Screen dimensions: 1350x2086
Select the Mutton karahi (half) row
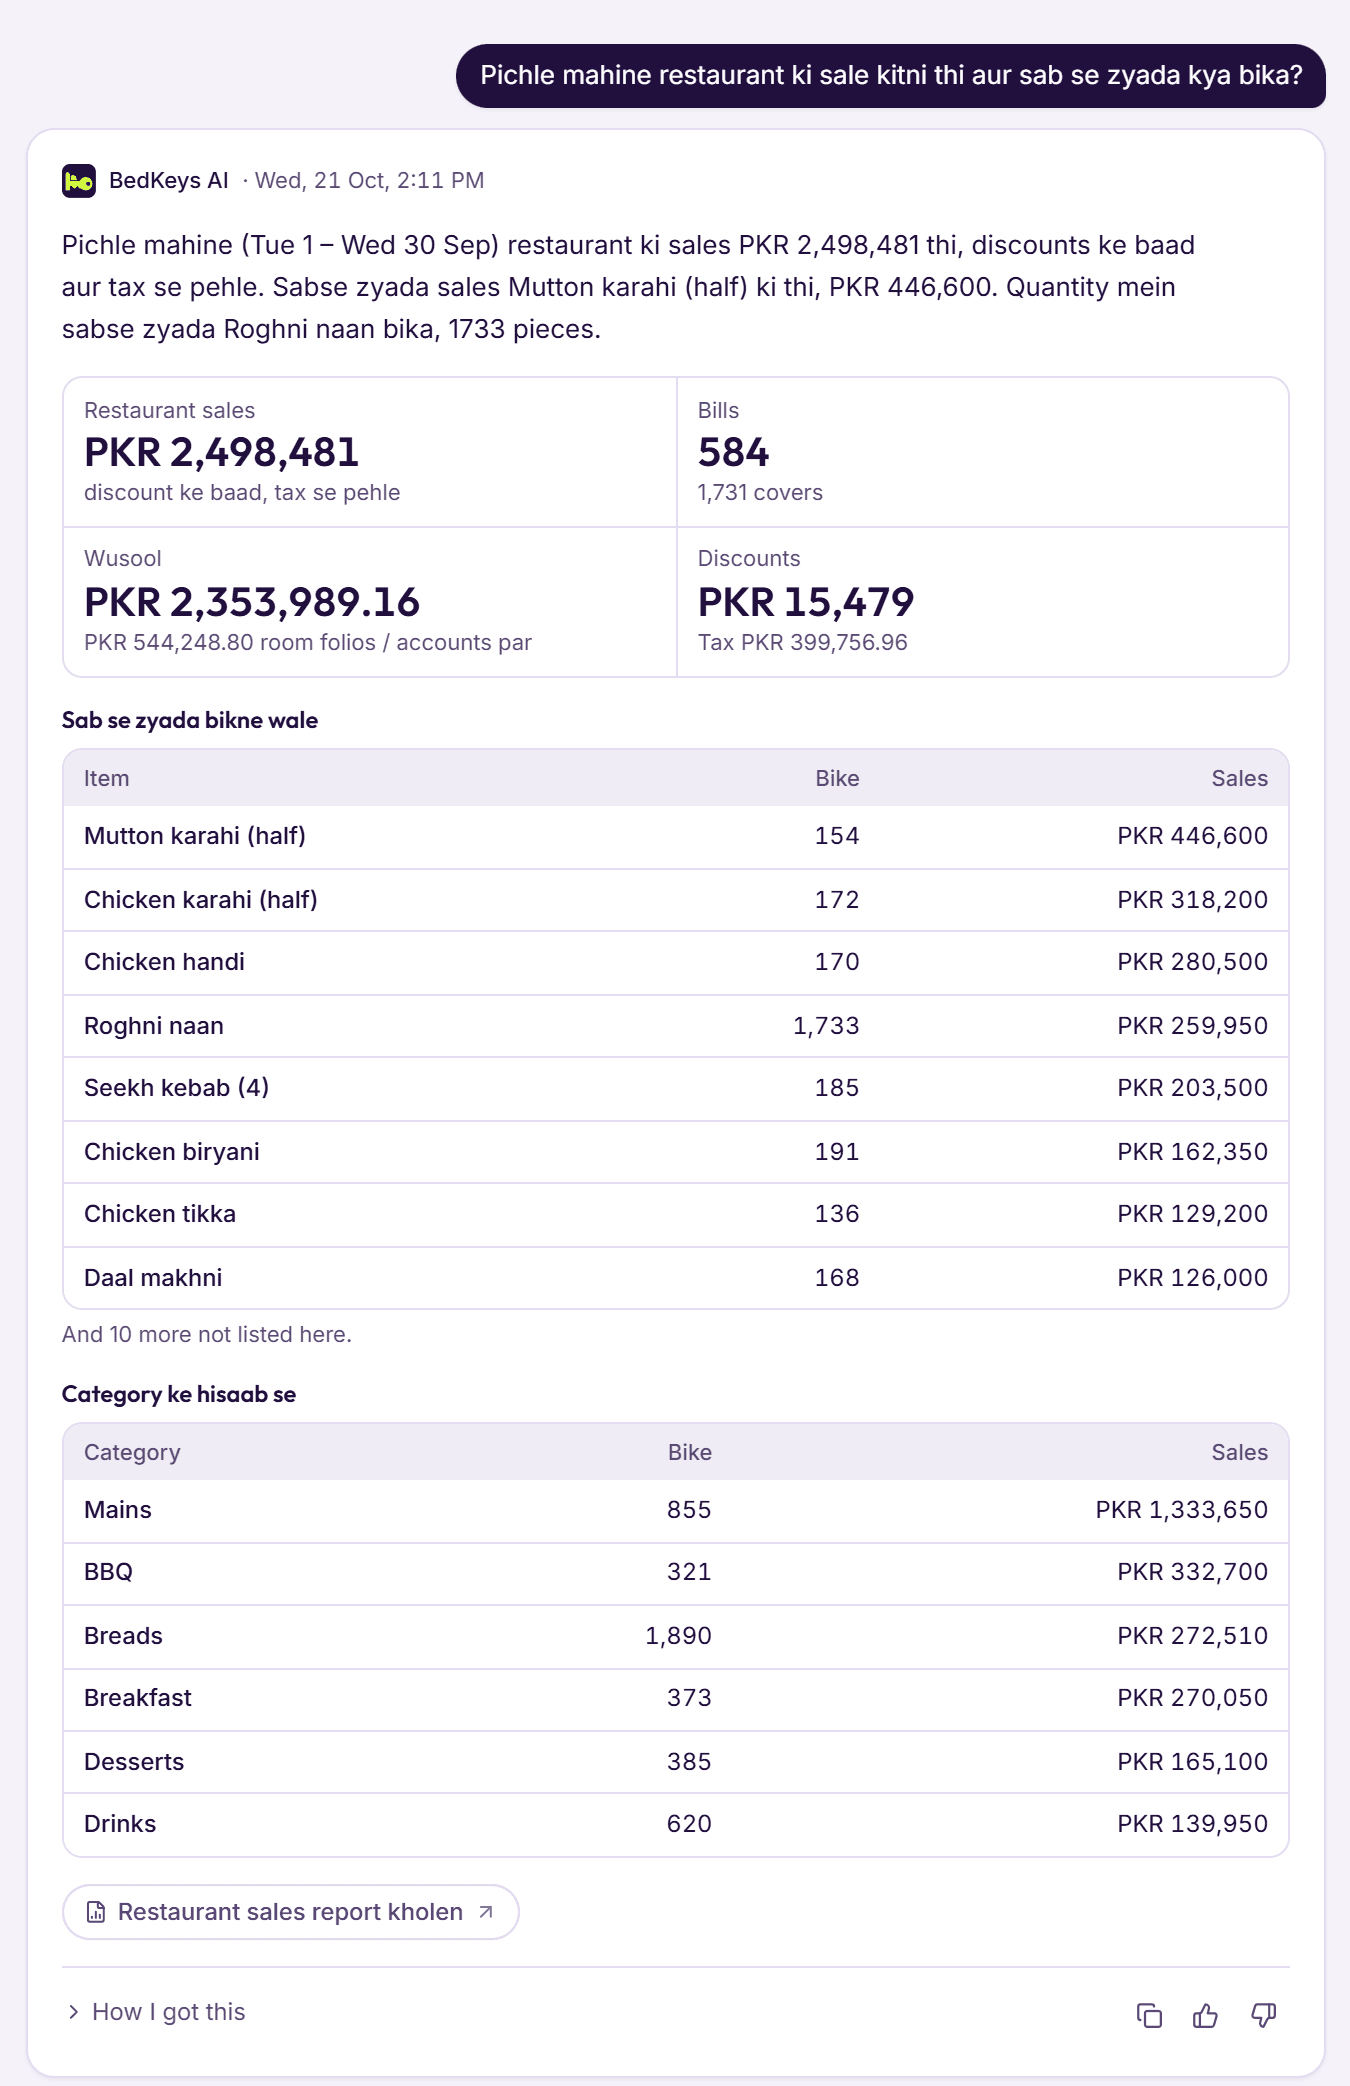tap(676, 836)
